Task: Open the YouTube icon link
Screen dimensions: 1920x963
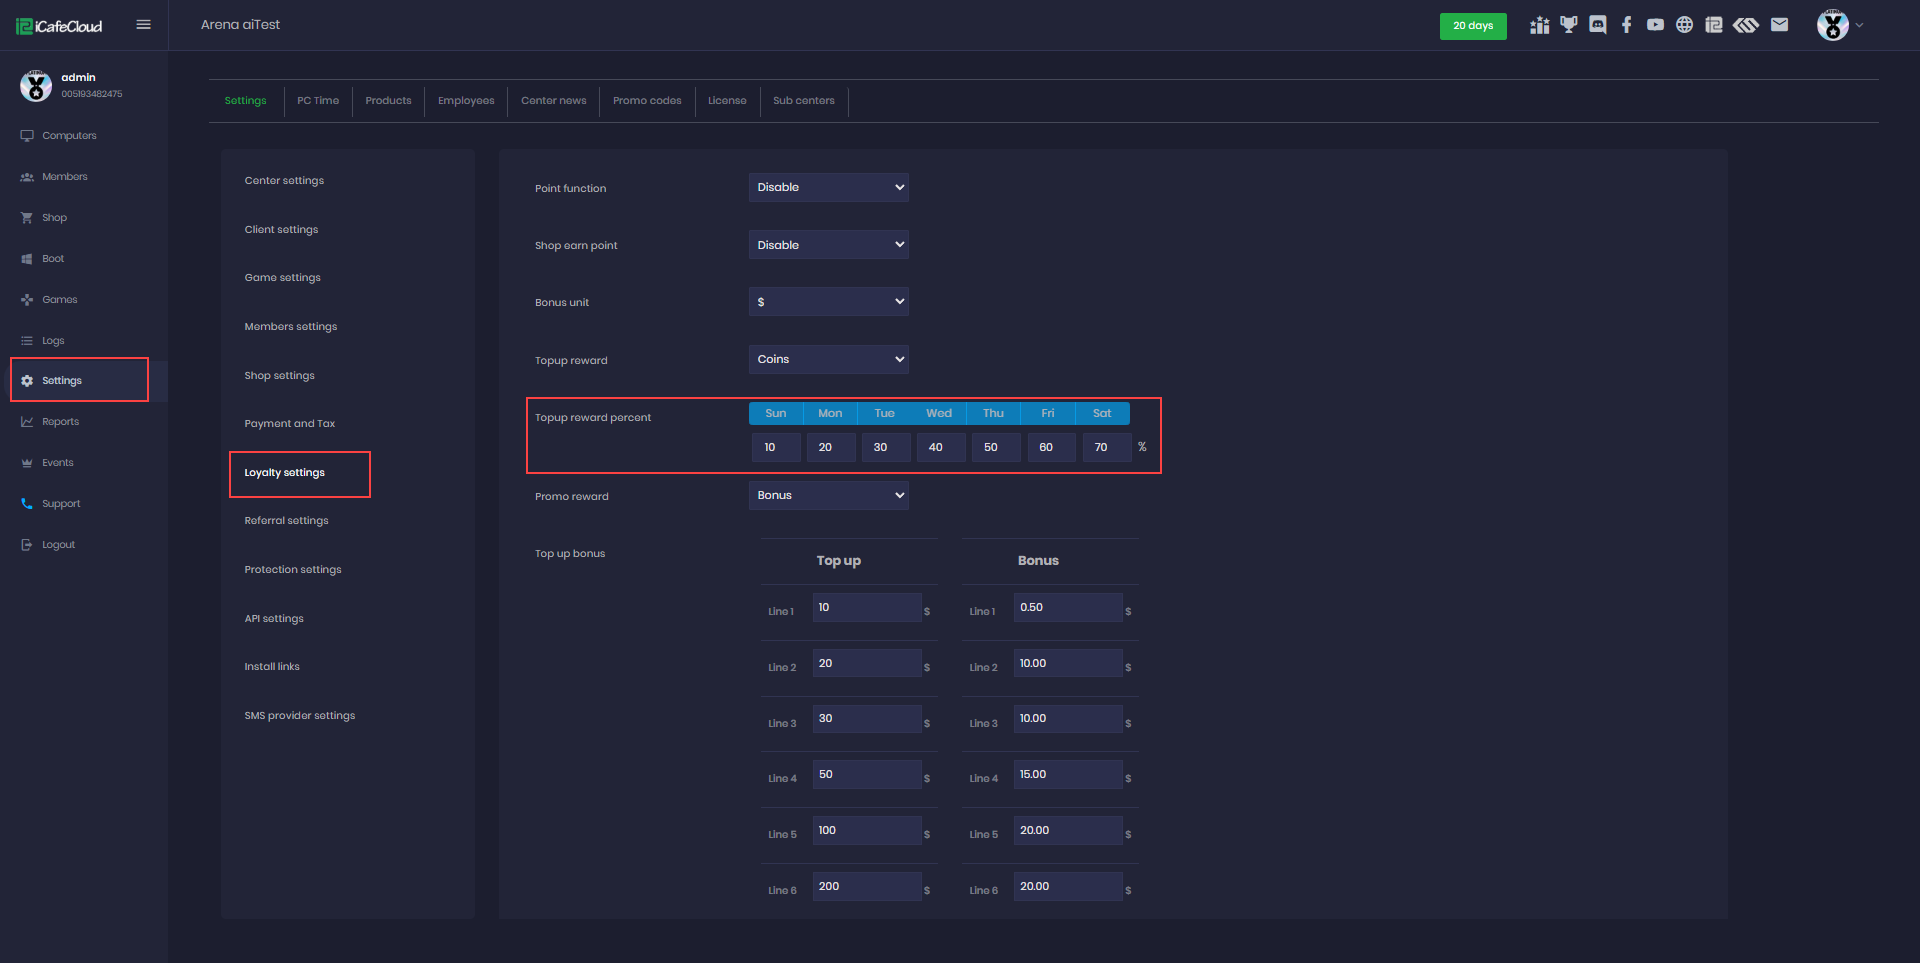Action: pos(1656,25)
